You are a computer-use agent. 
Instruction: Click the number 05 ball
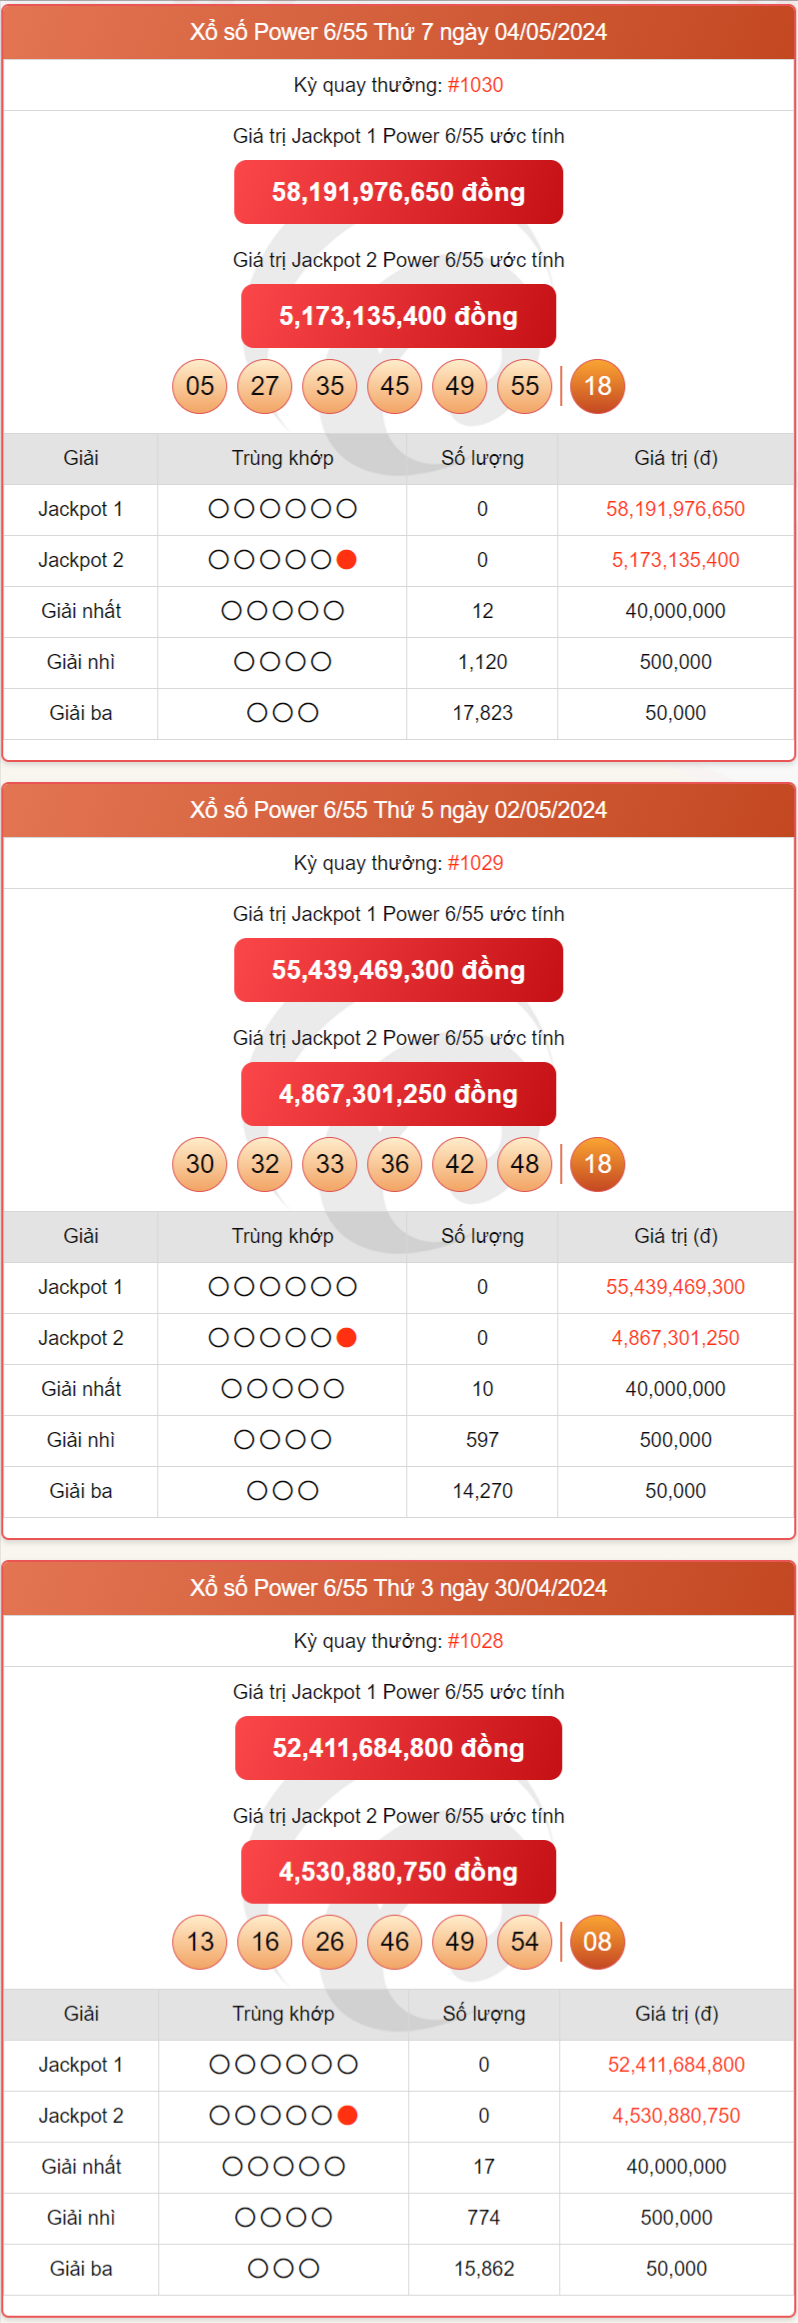pos(200,386)
